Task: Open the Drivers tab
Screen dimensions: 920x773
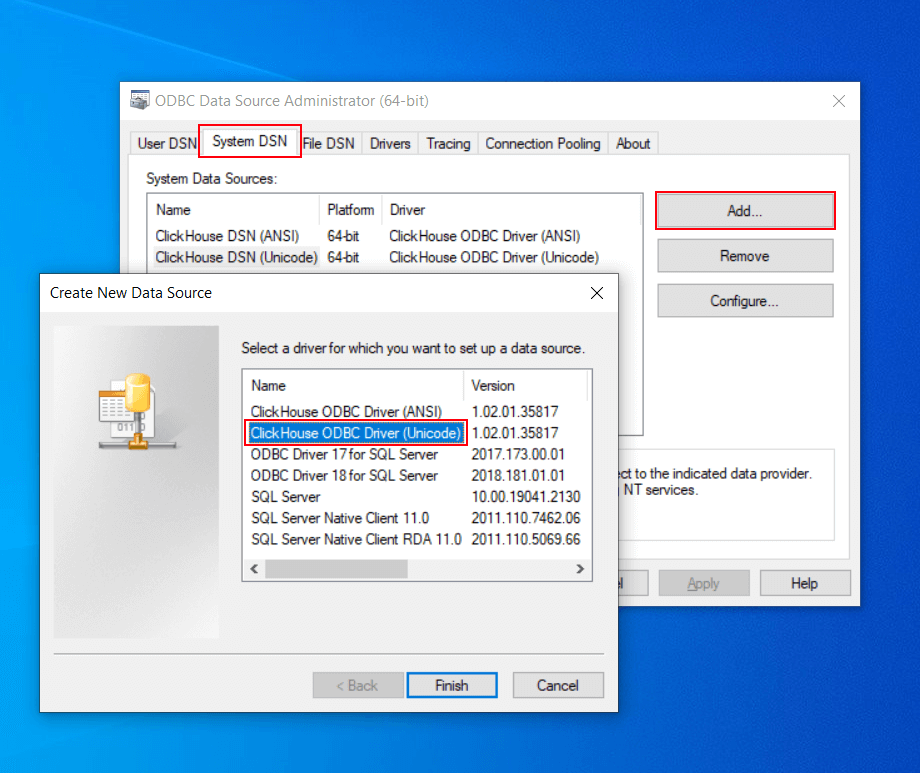Action: tap(390, 143)
